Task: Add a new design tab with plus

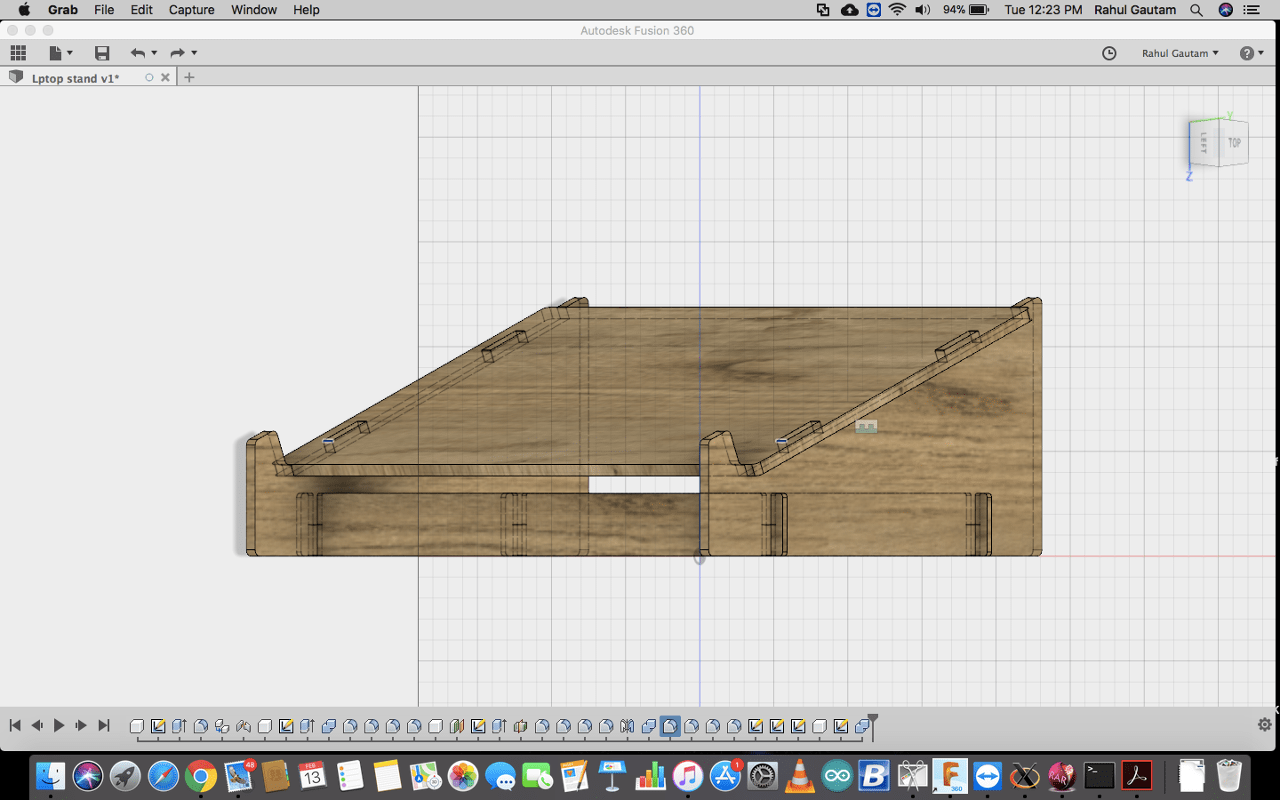Action: 189,77
